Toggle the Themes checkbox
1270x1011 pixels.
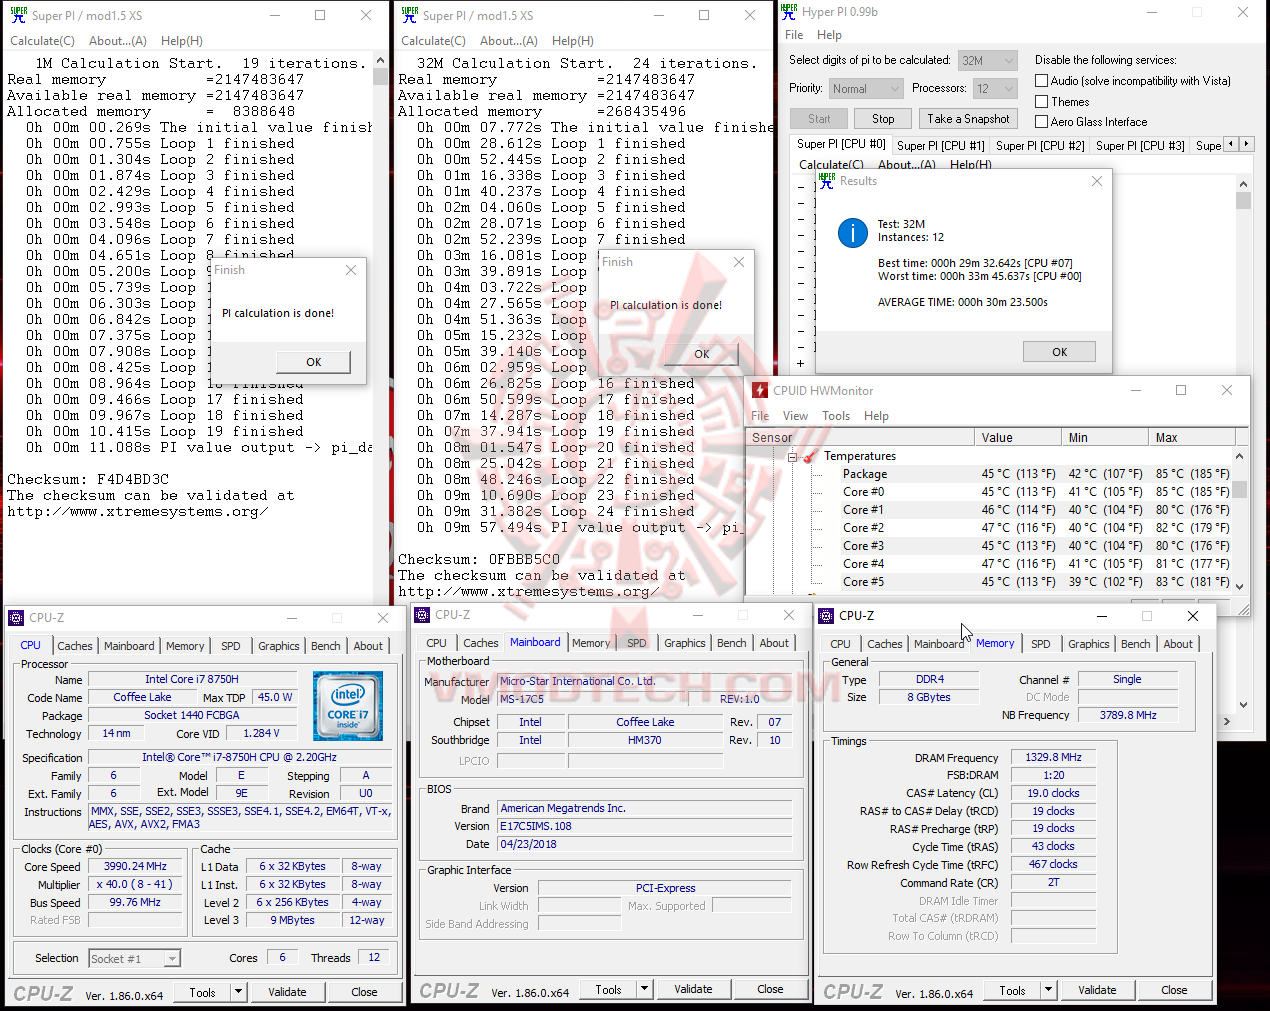1041,102
